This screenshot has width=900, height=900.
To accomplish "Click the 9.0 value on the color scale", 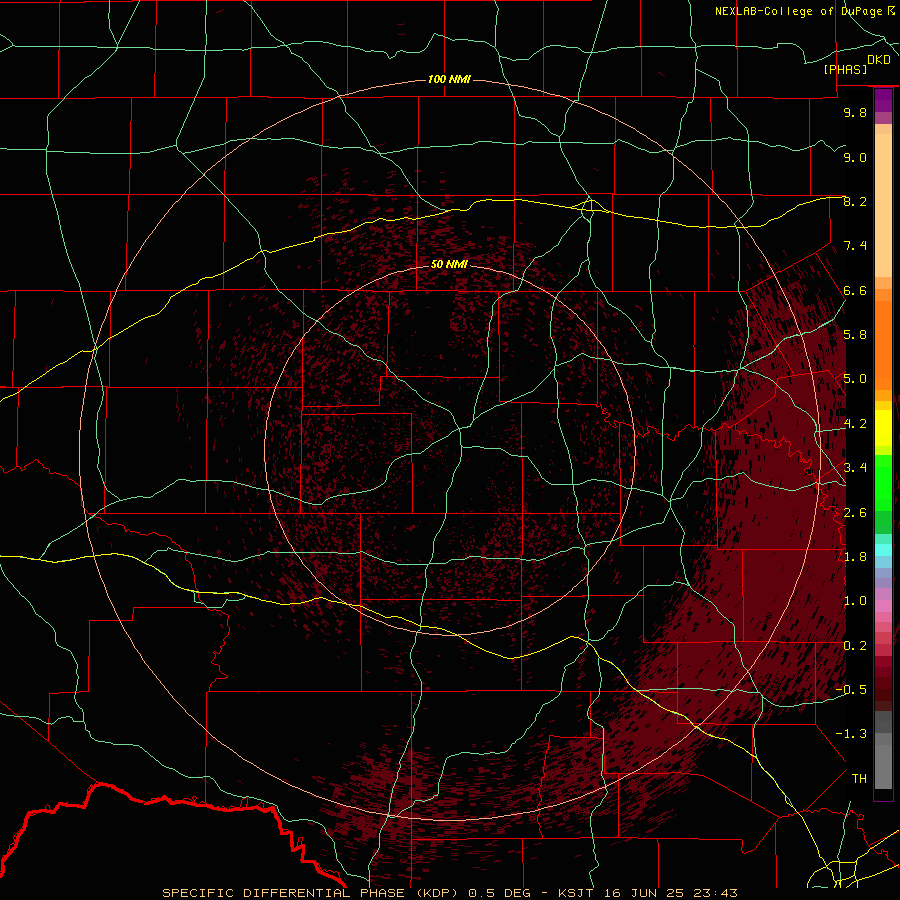I will coord(855,157).
